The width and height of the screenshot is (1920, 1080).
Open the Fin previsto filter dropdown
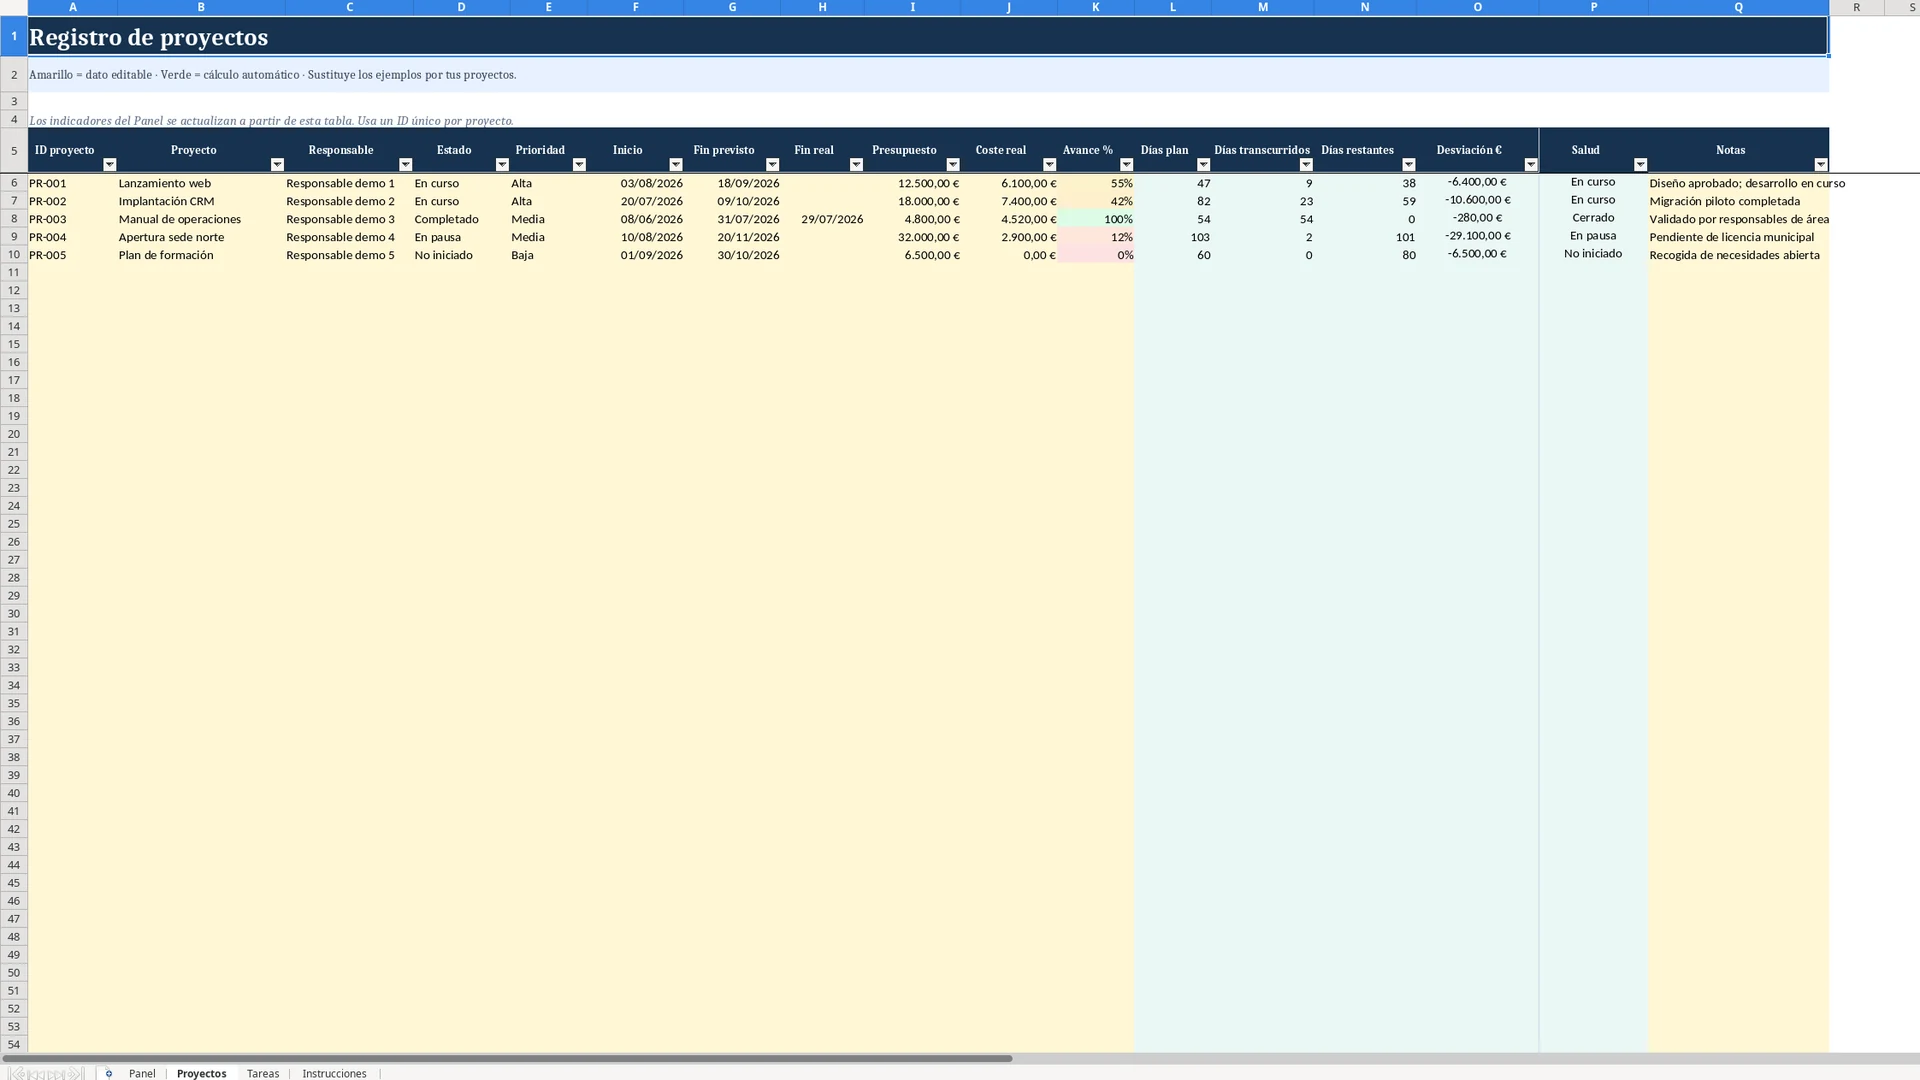pos(772,165)
